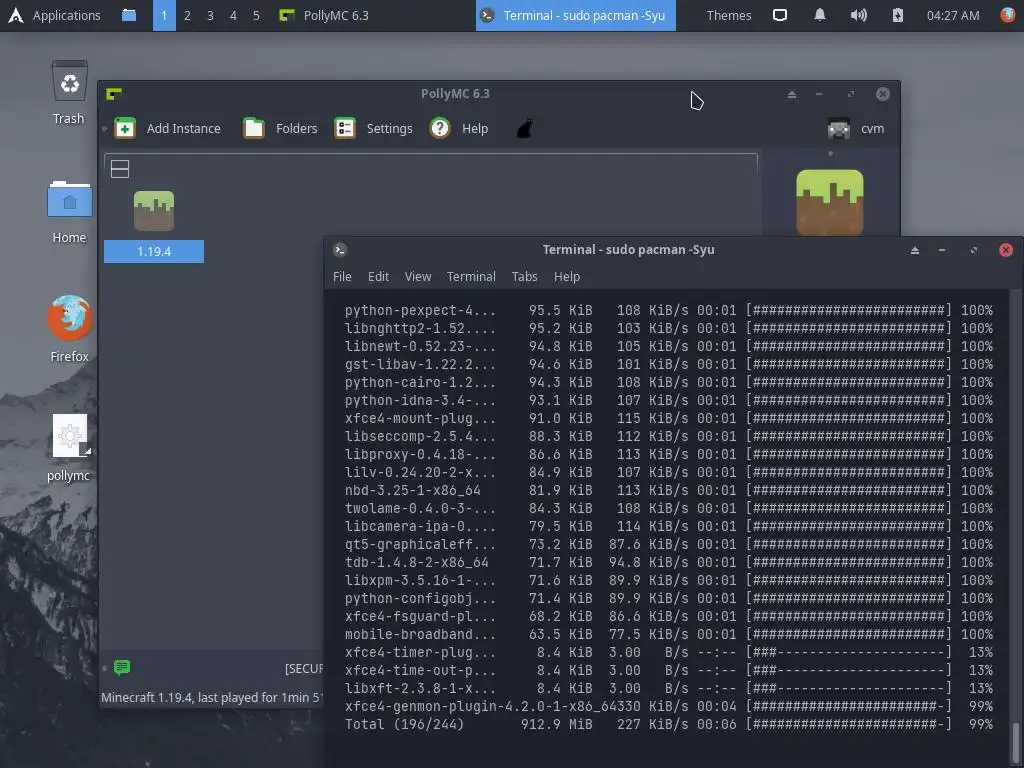Switch to workspace 5

[256, 15]
